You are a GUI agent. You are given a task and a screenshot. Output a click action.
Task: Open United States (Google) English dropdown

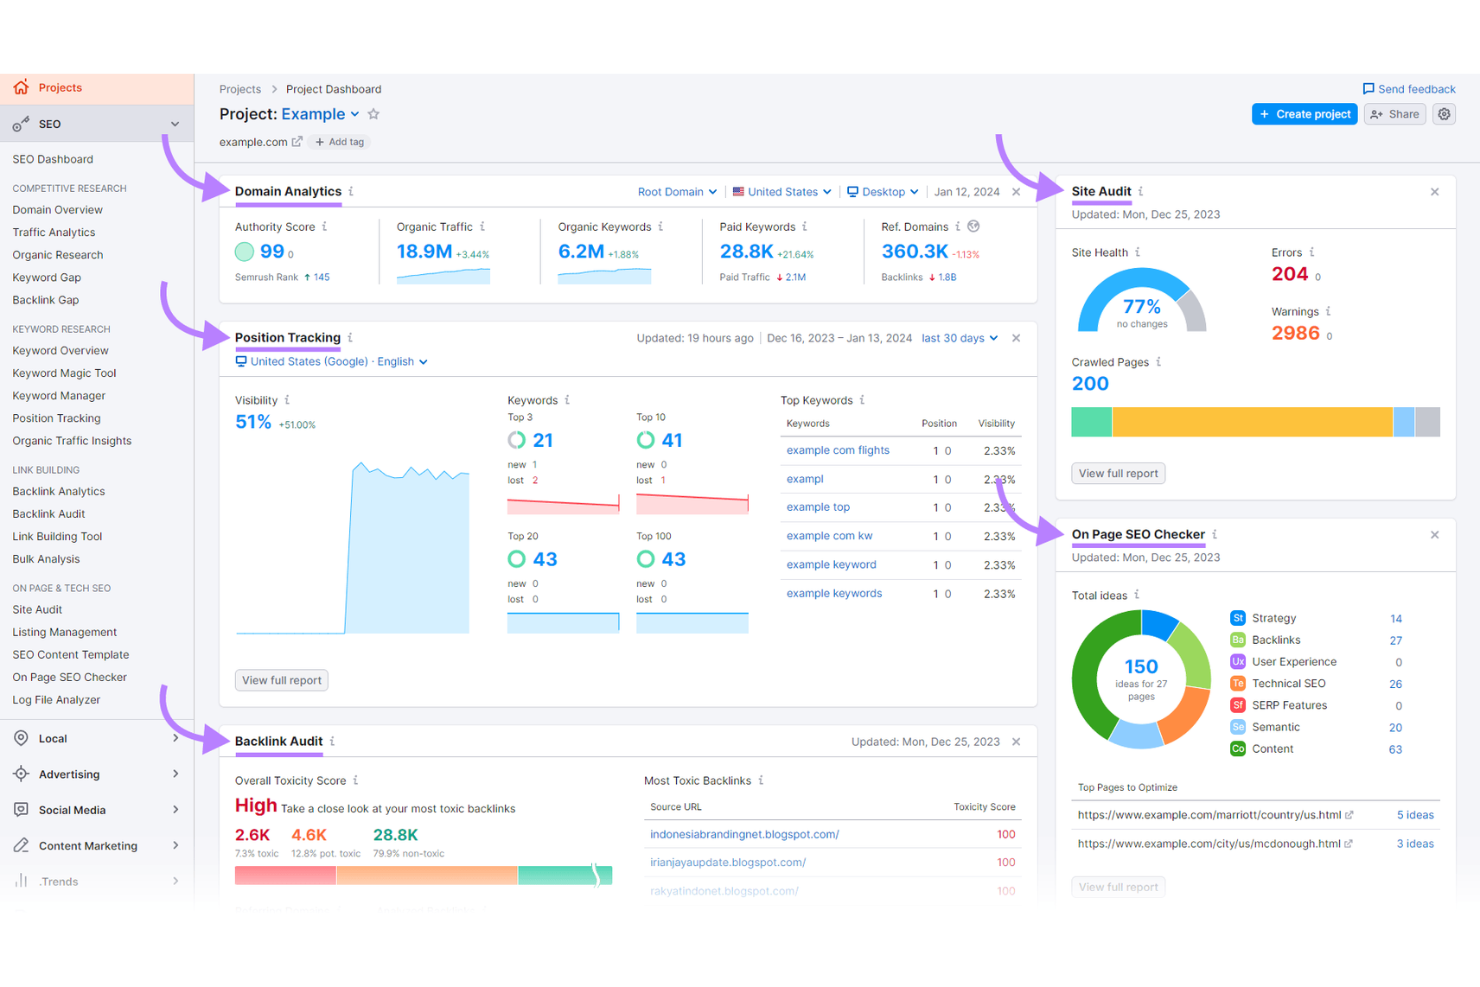pyautogui.click(x=331, y=362)
